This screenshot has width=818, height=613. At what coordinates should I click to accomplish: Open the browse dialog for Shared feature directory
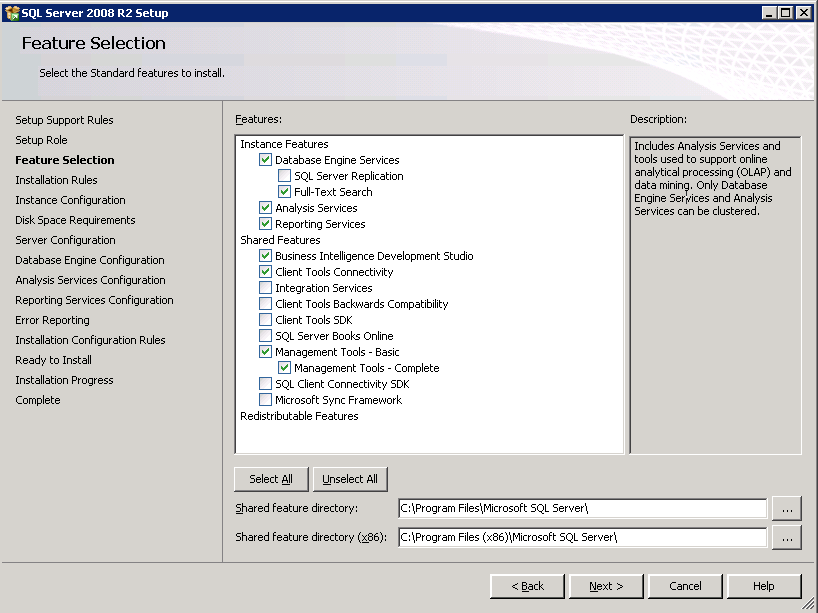(787, 509)
